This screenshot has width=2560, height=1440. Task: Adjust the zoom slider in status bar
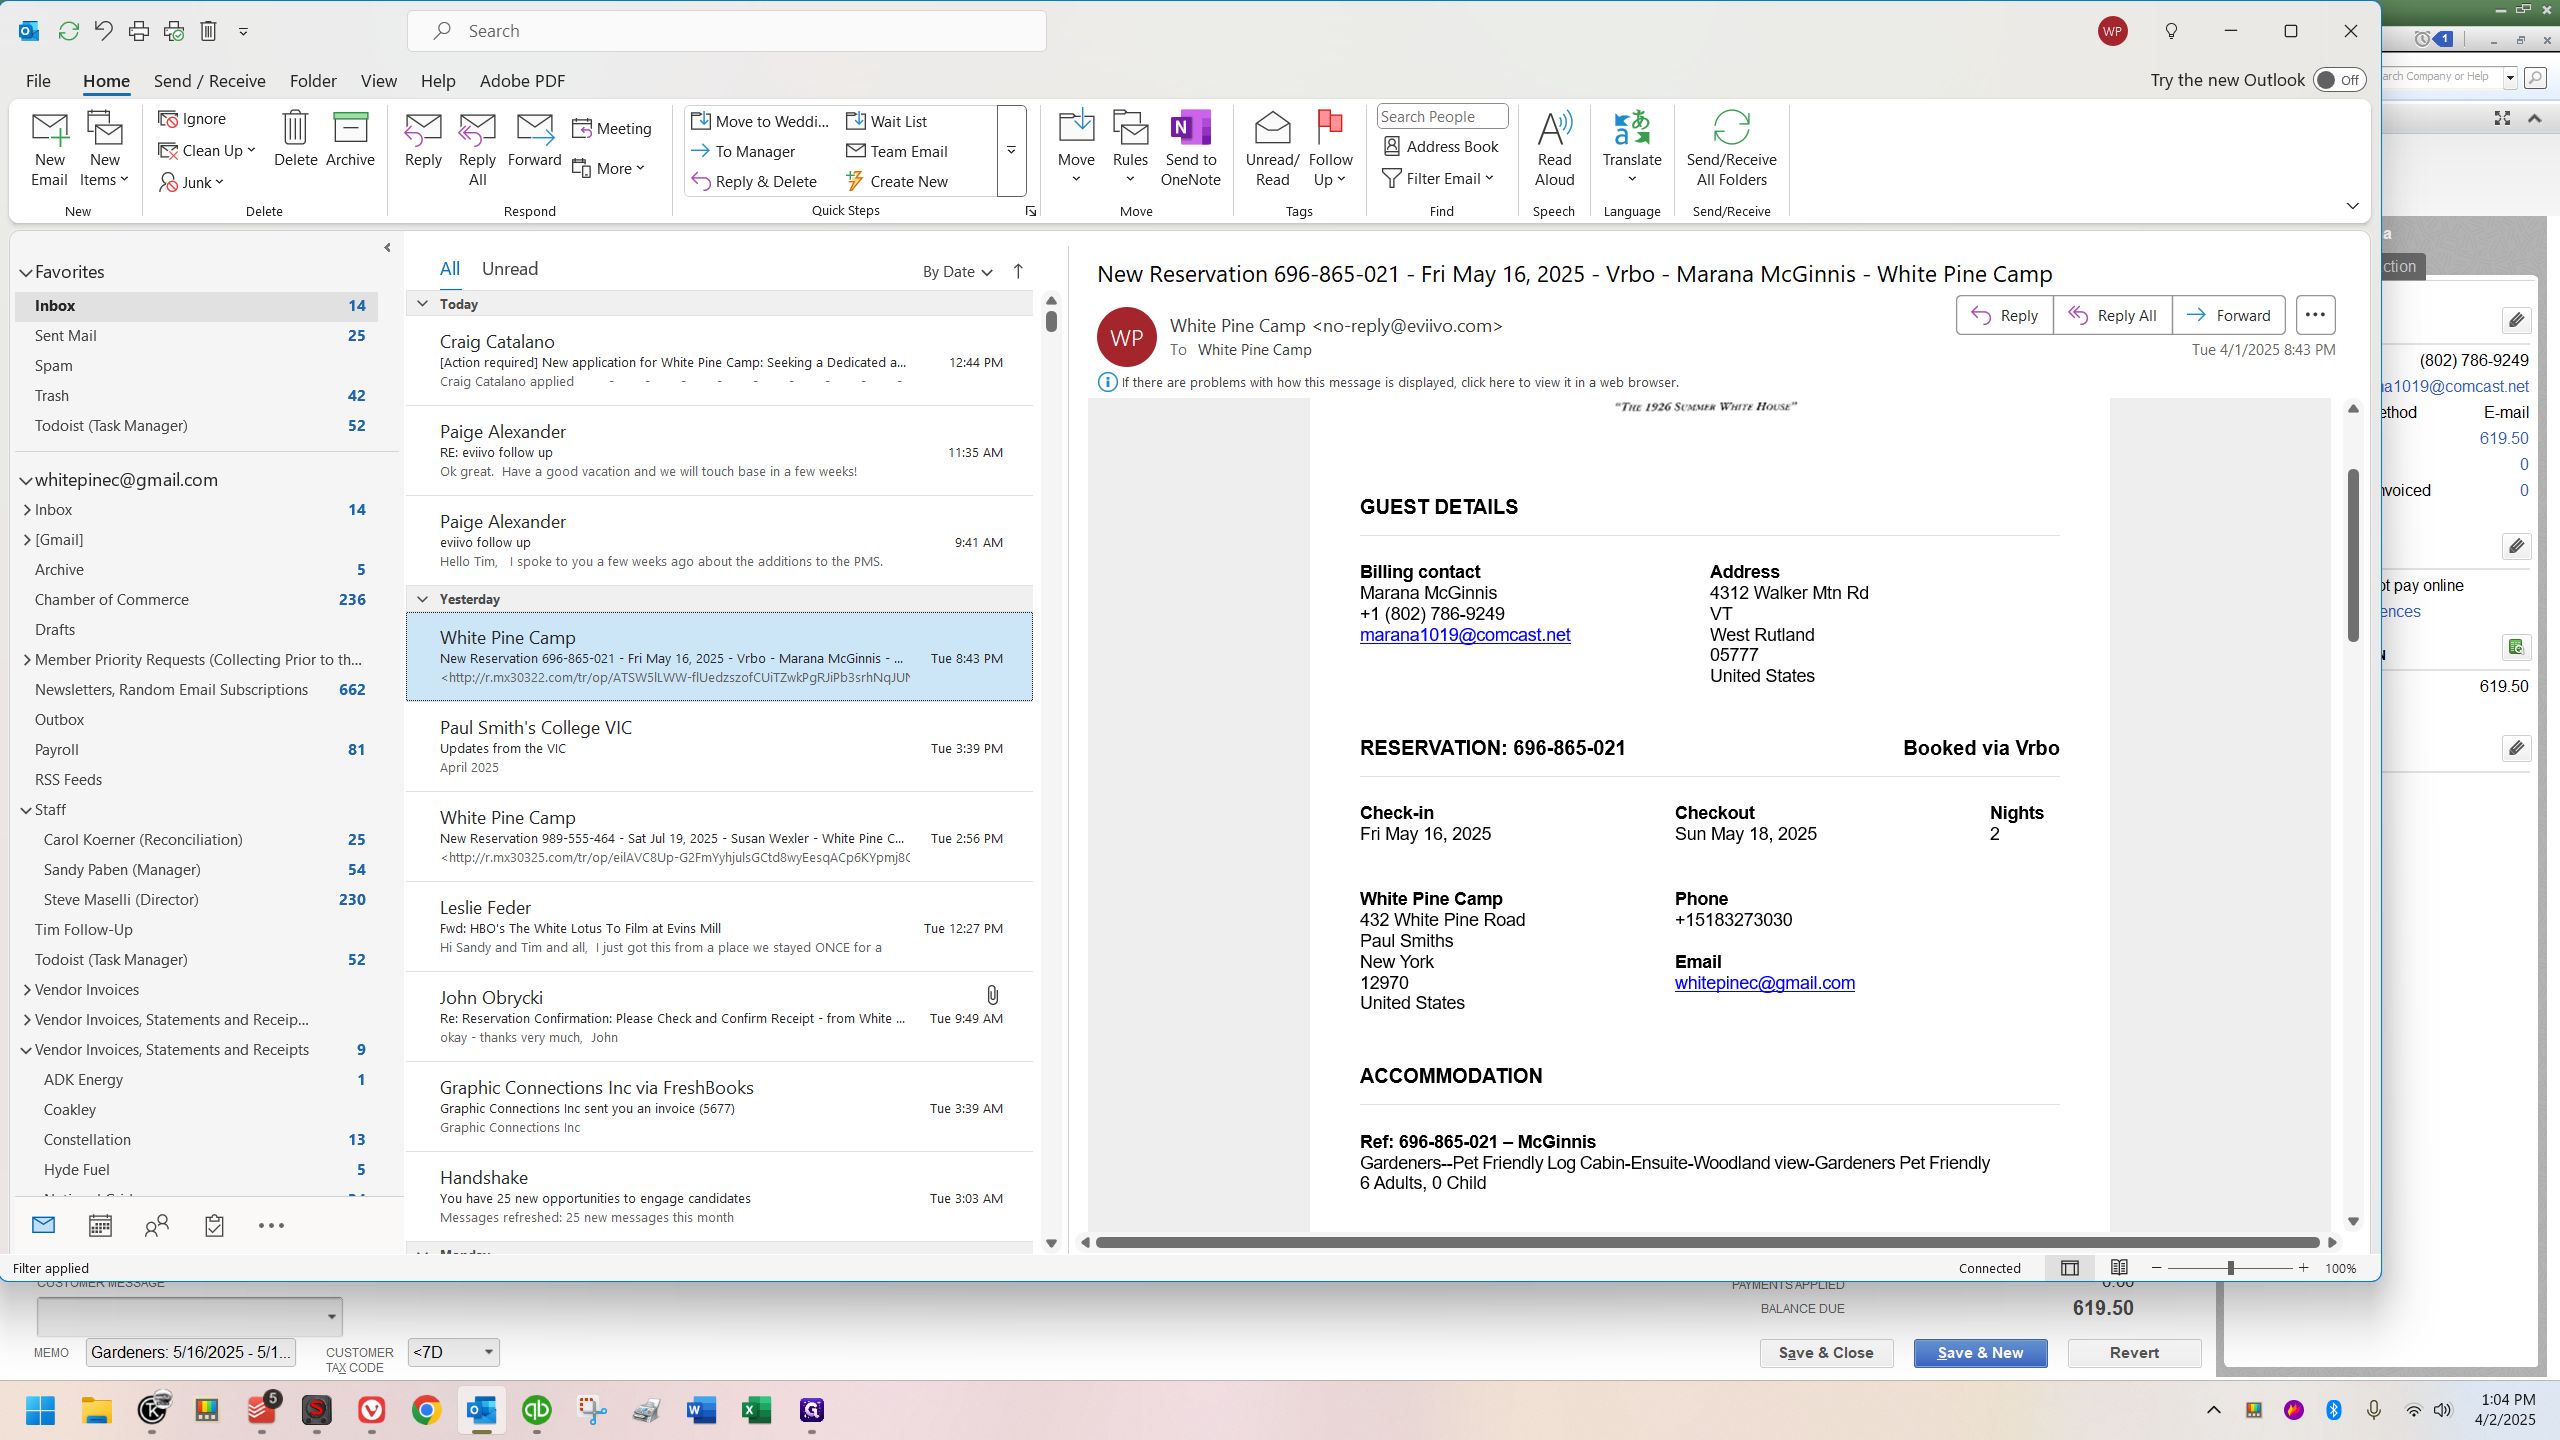click(2230, 1268)
